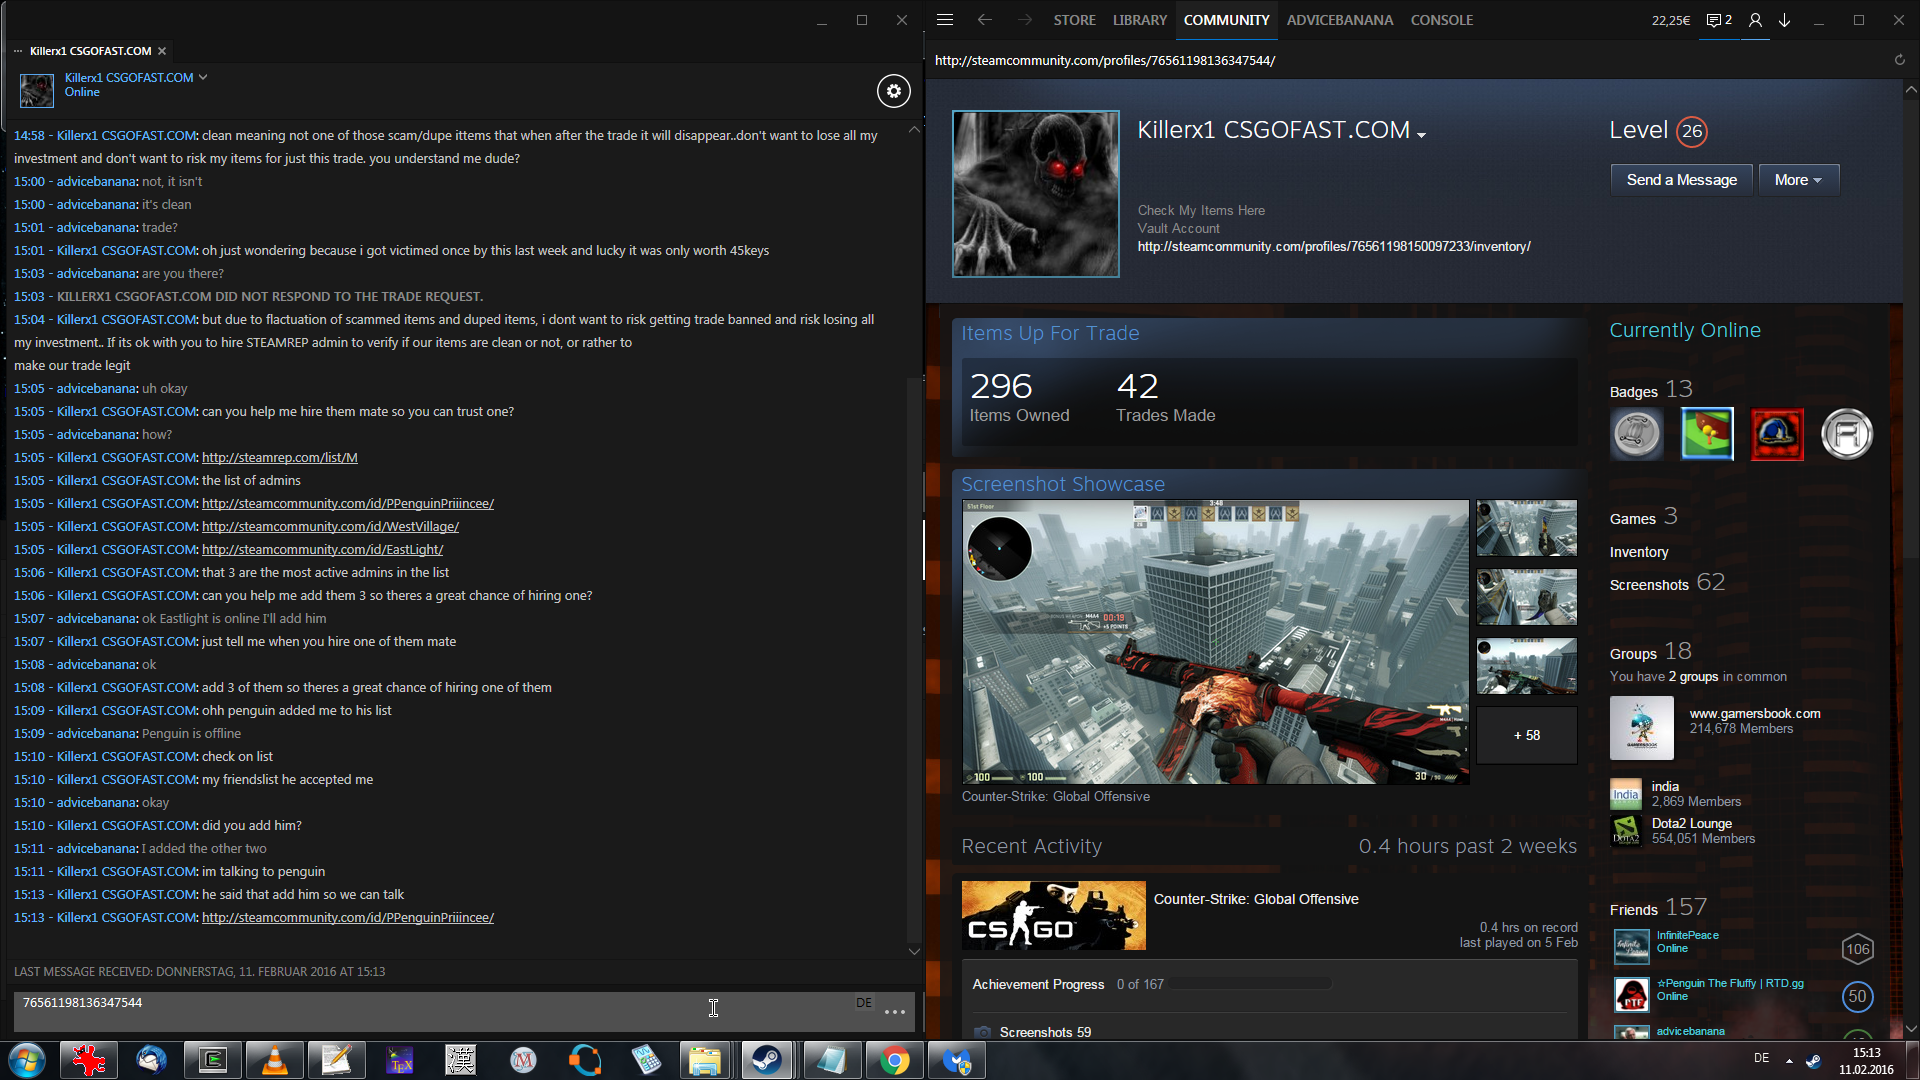Open the chat settings gear icon

coord(893,91)
